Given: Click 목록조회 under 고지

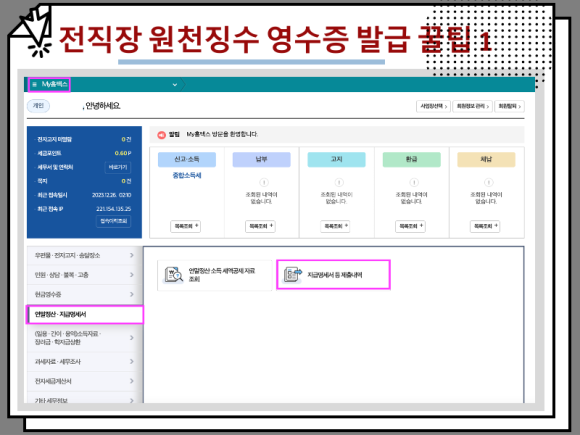Looking at the screenshot, I should [x=335, y=226].
